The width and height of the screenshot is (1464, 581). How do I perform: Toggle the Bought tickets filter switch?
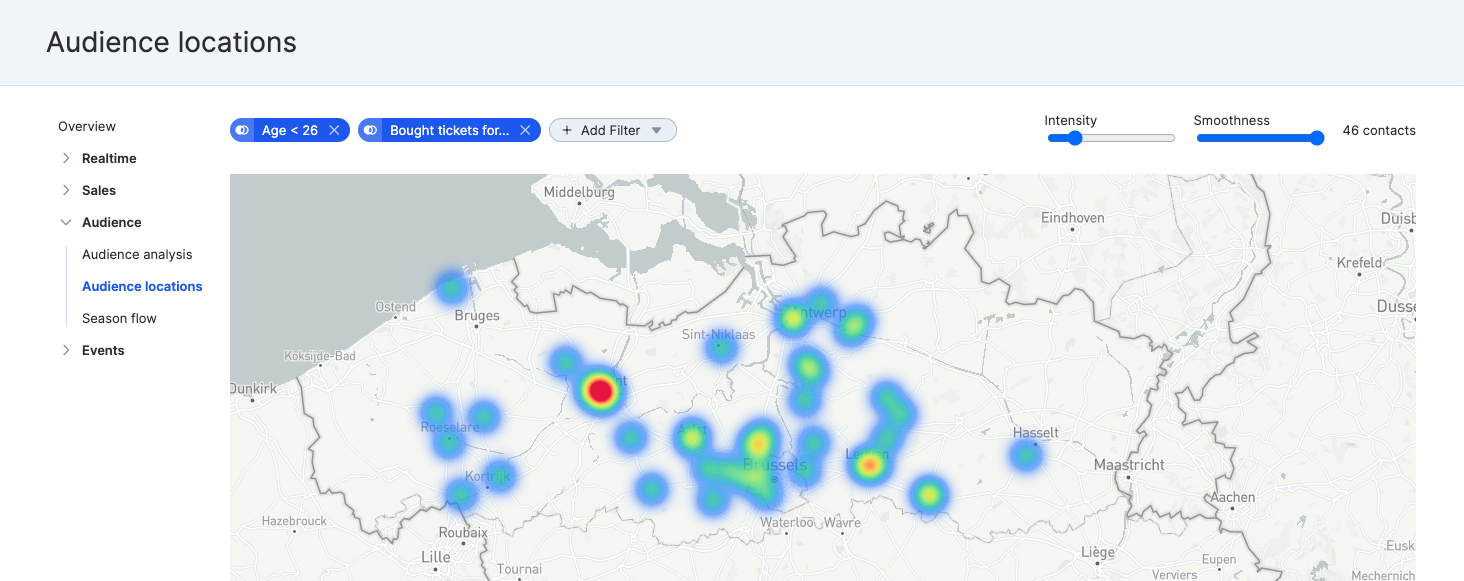point(371,130)
